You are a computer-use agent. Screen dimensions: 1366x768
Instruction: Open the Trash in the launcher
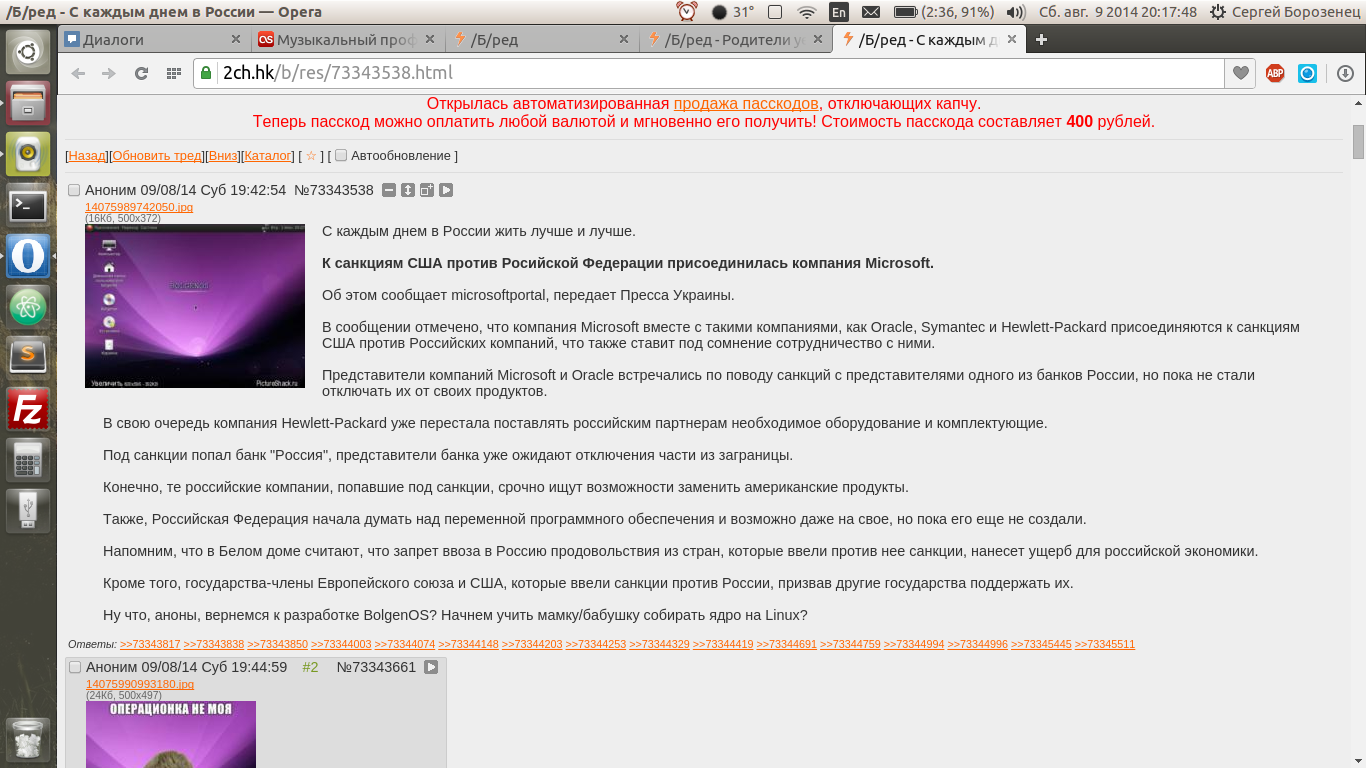click(x=28, y=740)
